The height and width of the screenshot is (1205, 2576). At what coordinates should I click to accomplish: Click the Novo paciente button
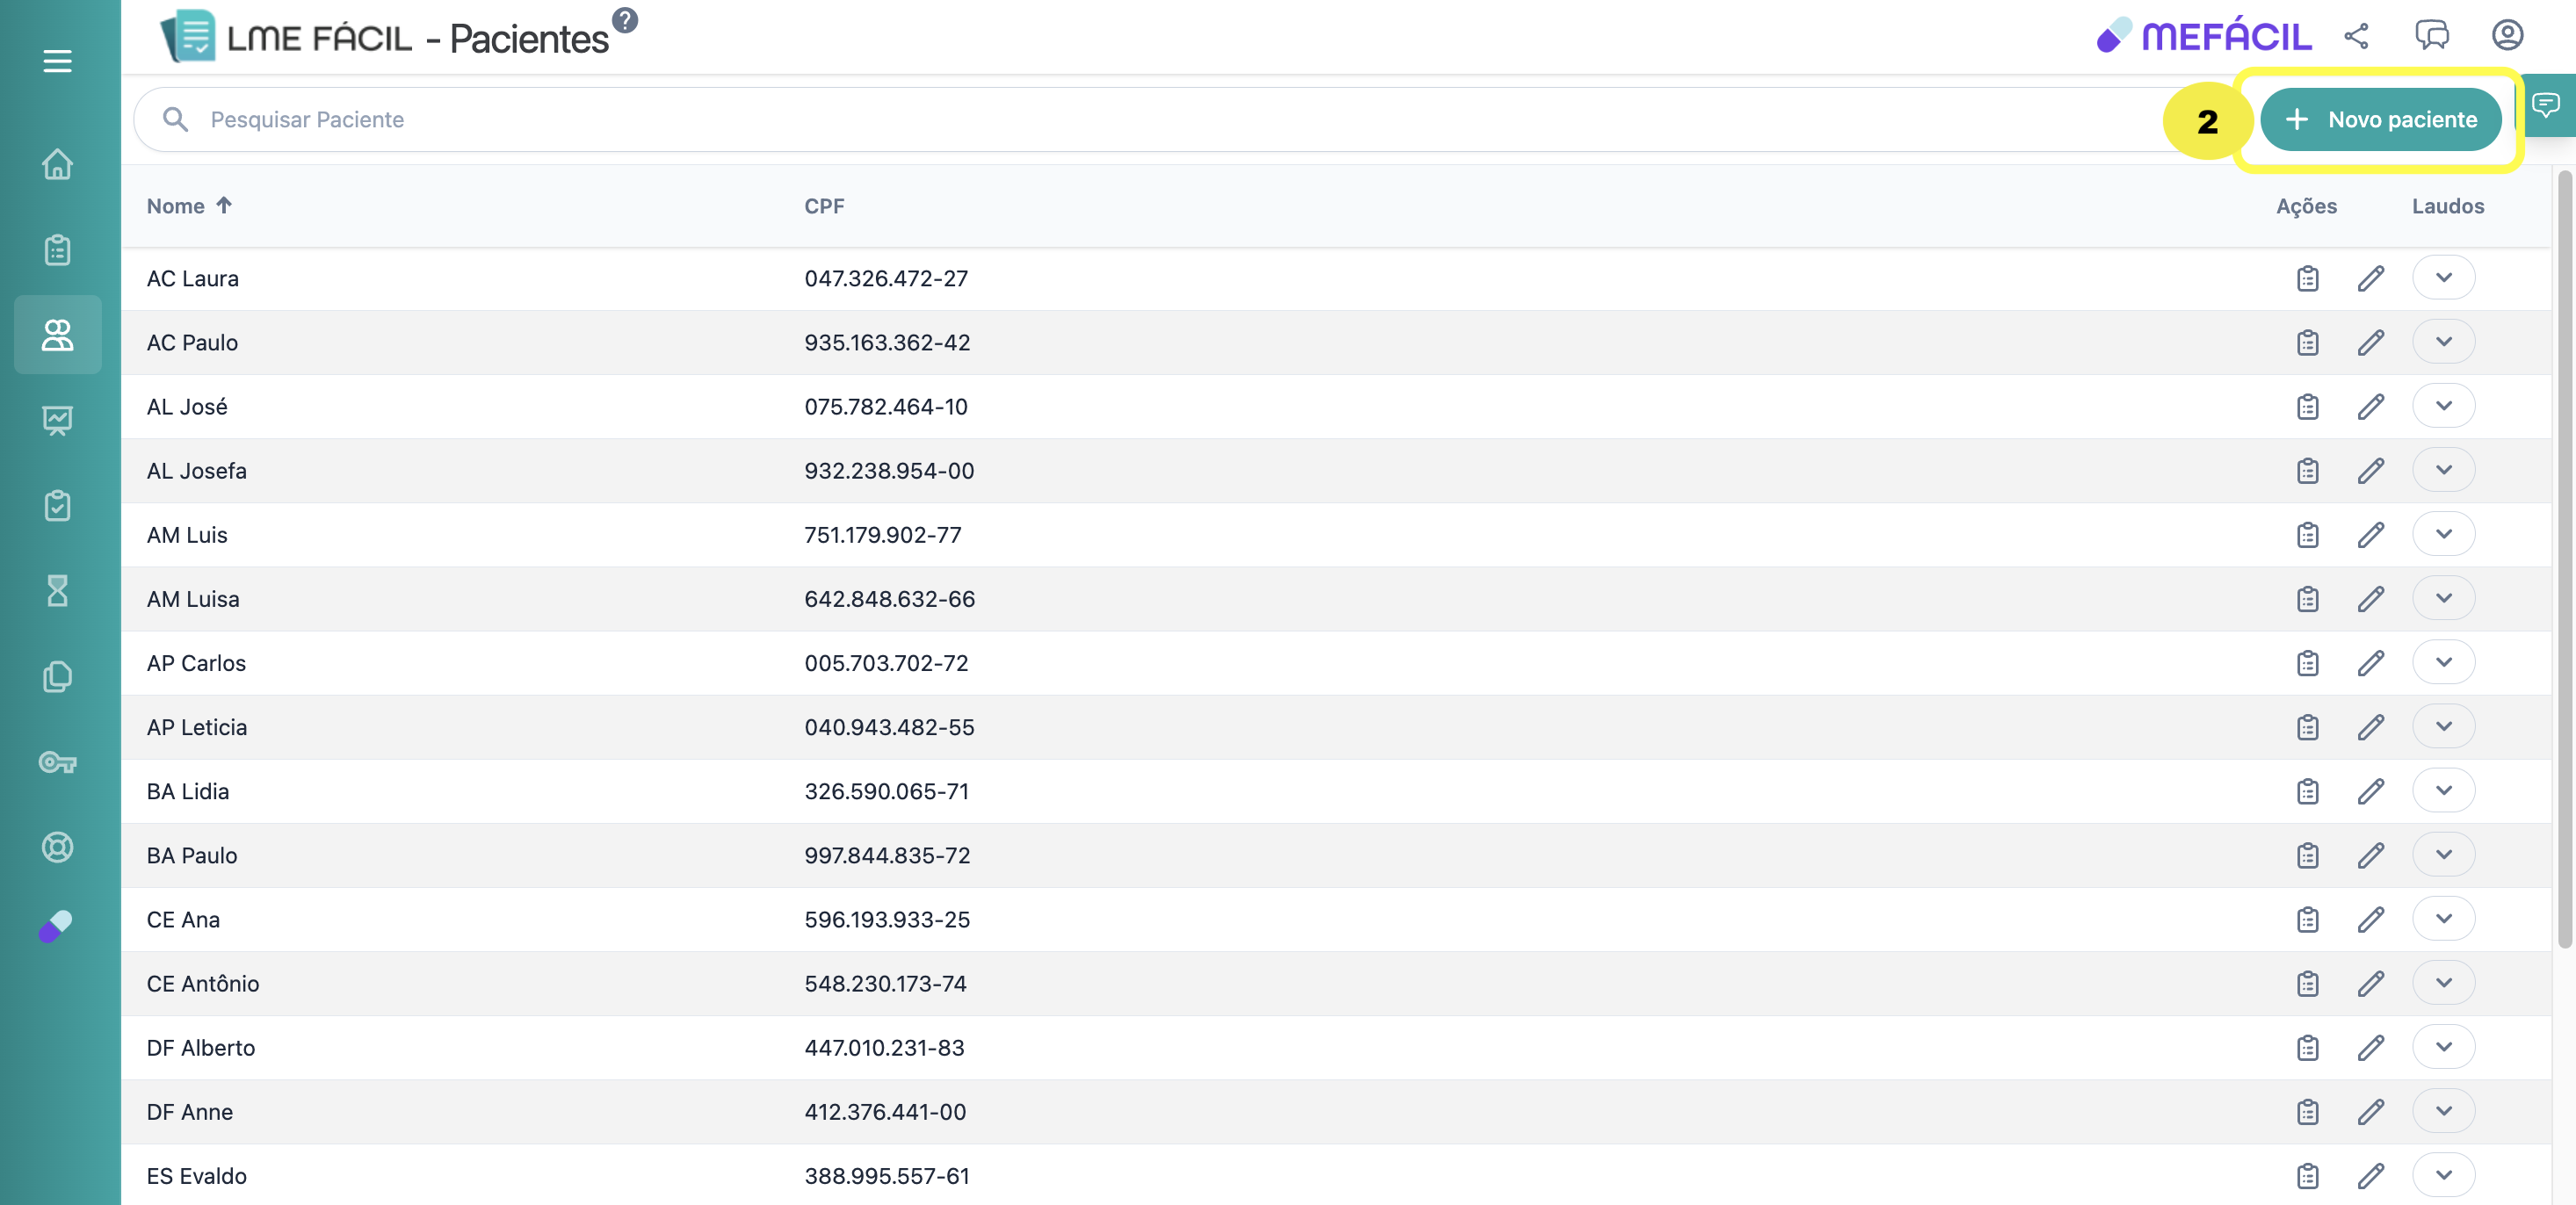[x=2380, y=120]
